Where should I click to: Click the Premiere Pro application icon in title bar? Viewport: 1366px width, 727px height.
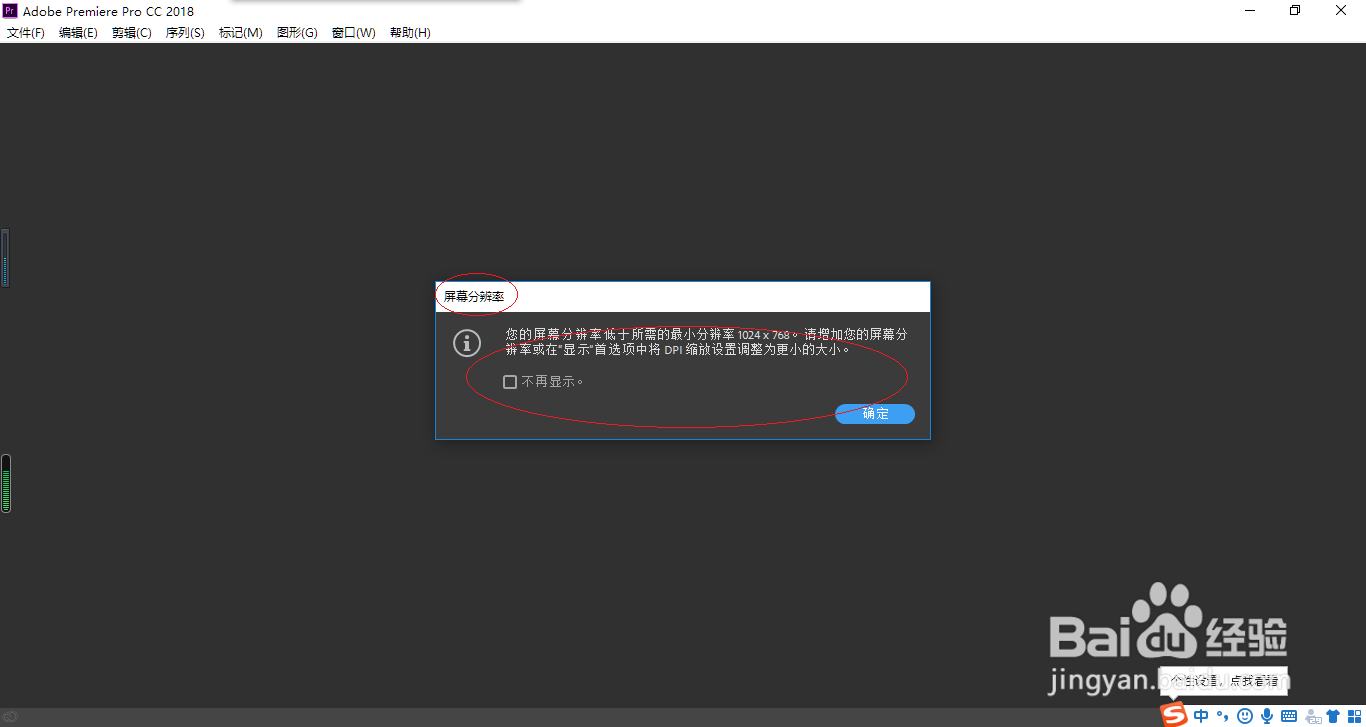10,11
